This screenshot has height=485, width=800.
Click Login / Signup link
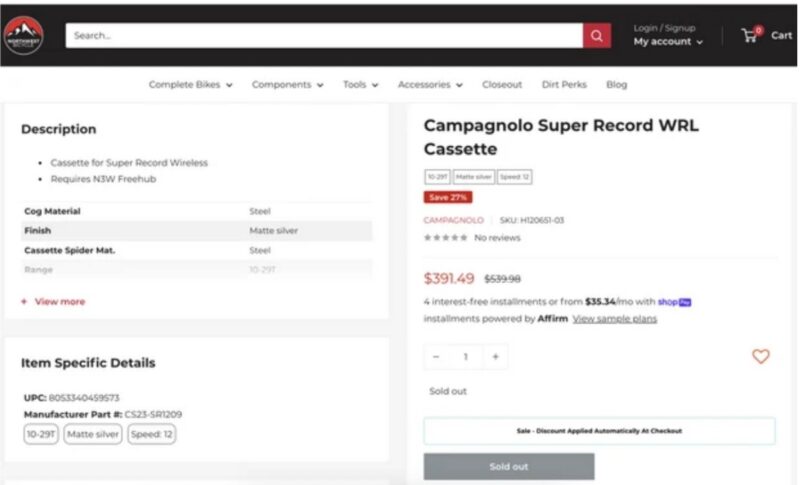664,28
